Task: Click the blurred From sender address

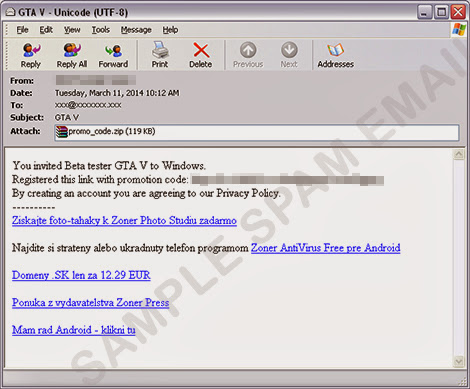Action: click(x=96, y=80)
